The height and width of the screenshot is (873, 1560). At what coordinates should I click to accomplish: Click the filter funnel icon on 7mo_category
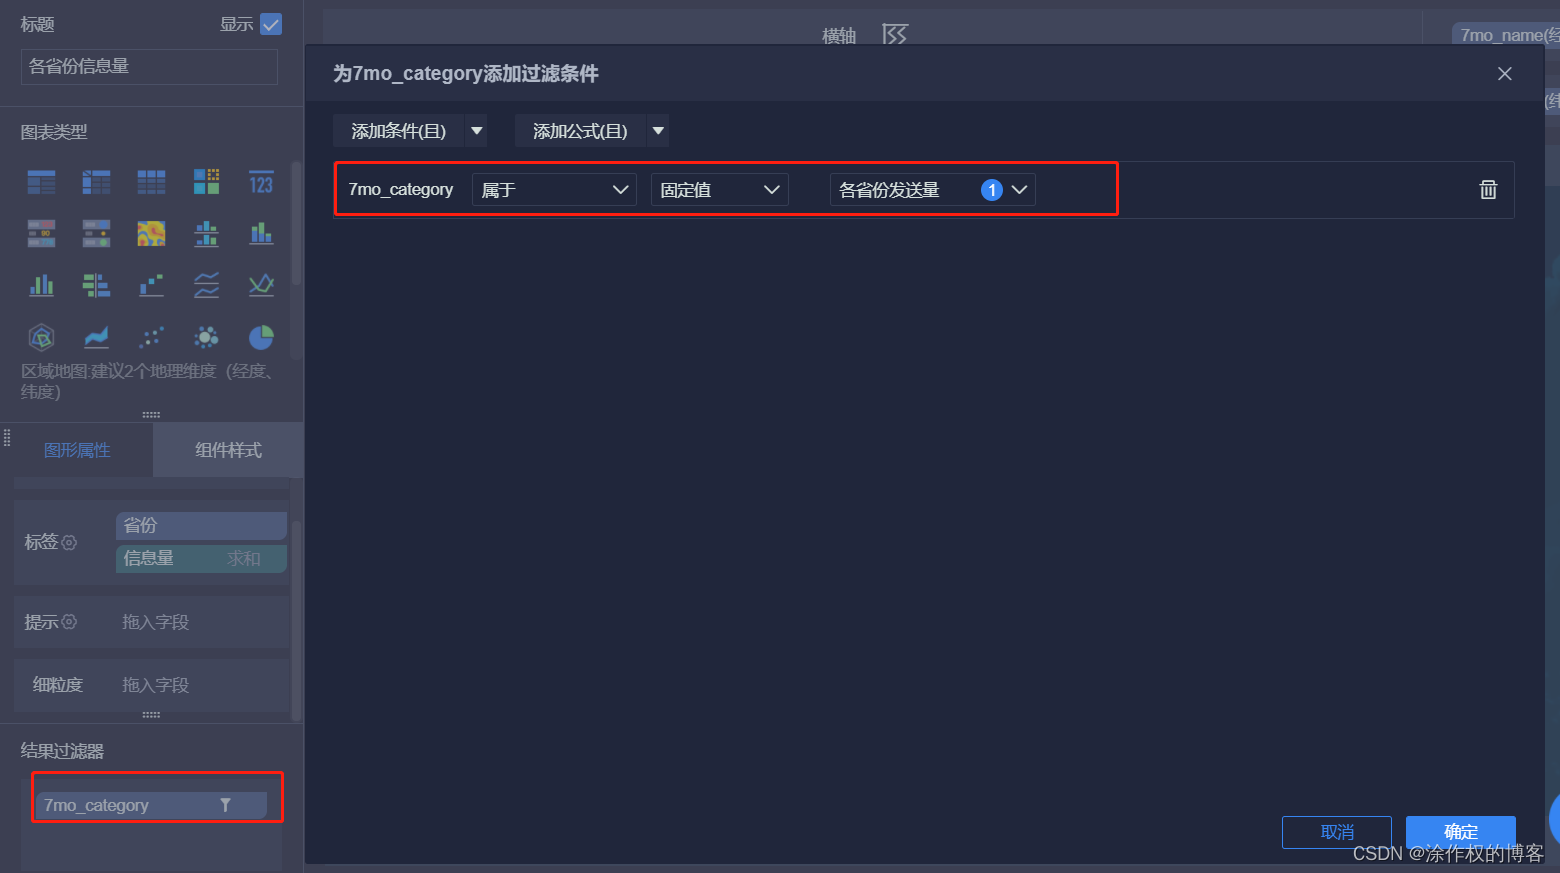[225, 805]
